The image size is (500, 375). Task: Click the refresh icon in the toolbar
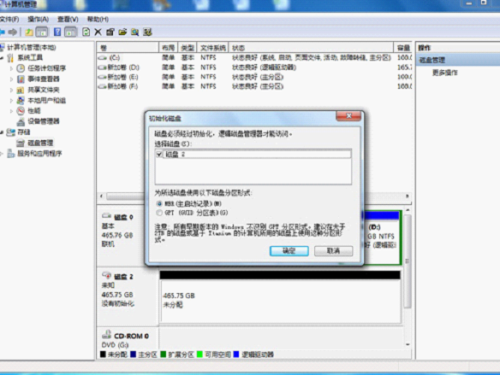(86, 32)
